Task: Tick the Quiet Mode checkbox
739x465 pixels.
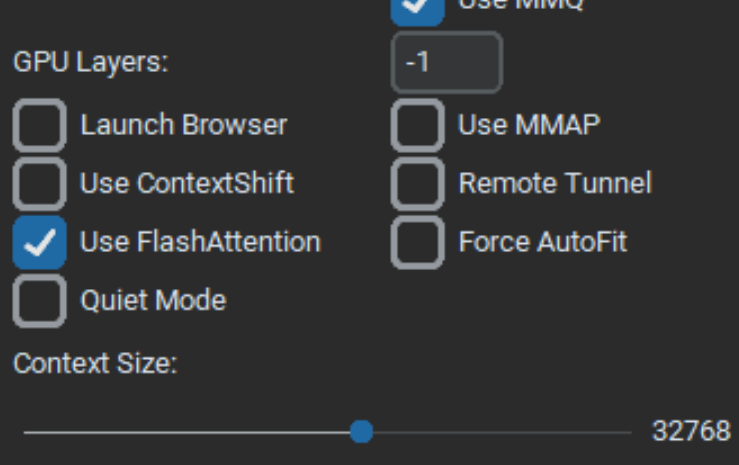Action: point(40,301)
